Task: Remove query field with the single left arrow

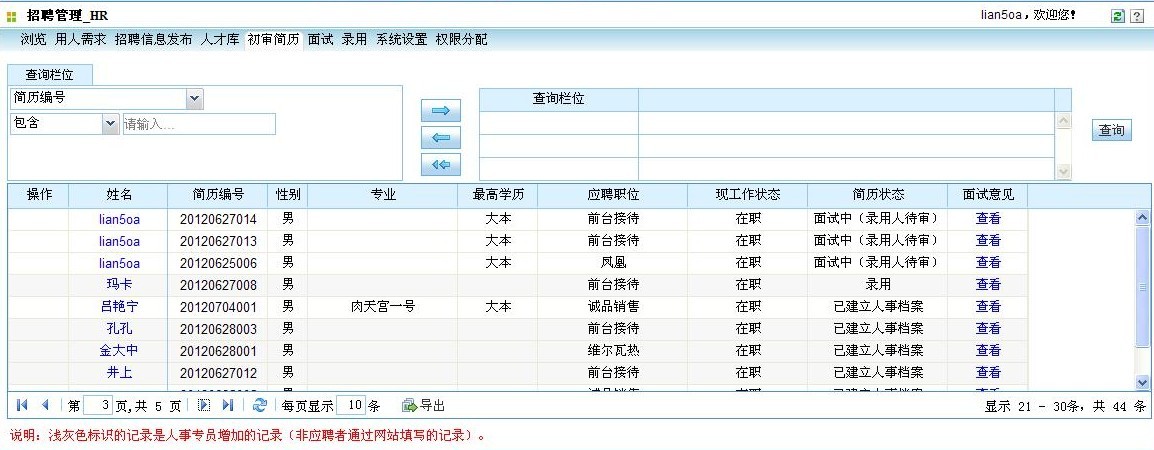Action: [x=440, y=137]
